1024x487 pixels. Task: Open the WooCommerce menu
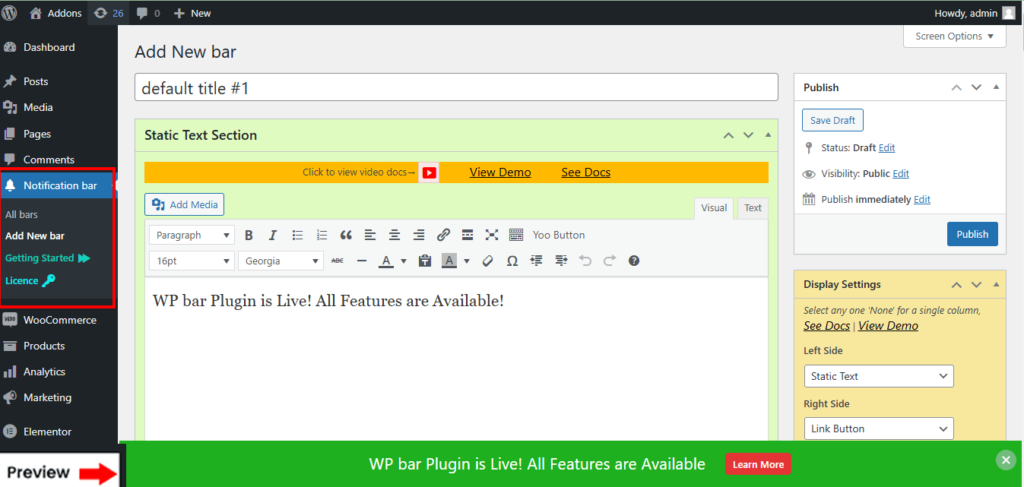[x=59, y=320]
